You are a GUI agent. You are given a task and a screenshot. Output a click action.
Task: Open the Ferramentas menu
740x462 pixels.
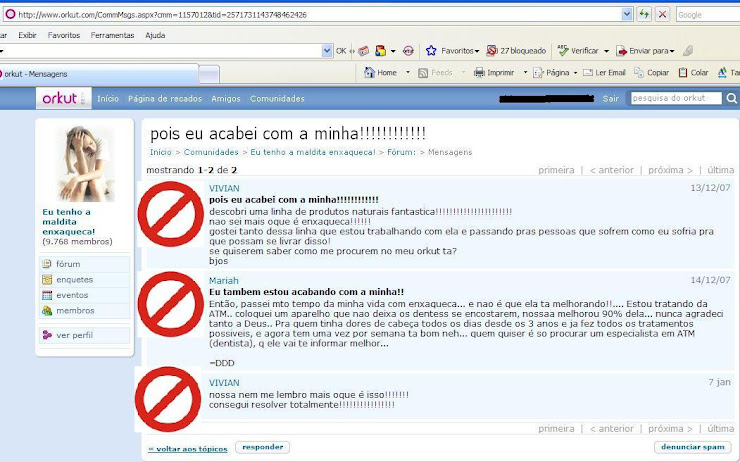coord(112,35)
